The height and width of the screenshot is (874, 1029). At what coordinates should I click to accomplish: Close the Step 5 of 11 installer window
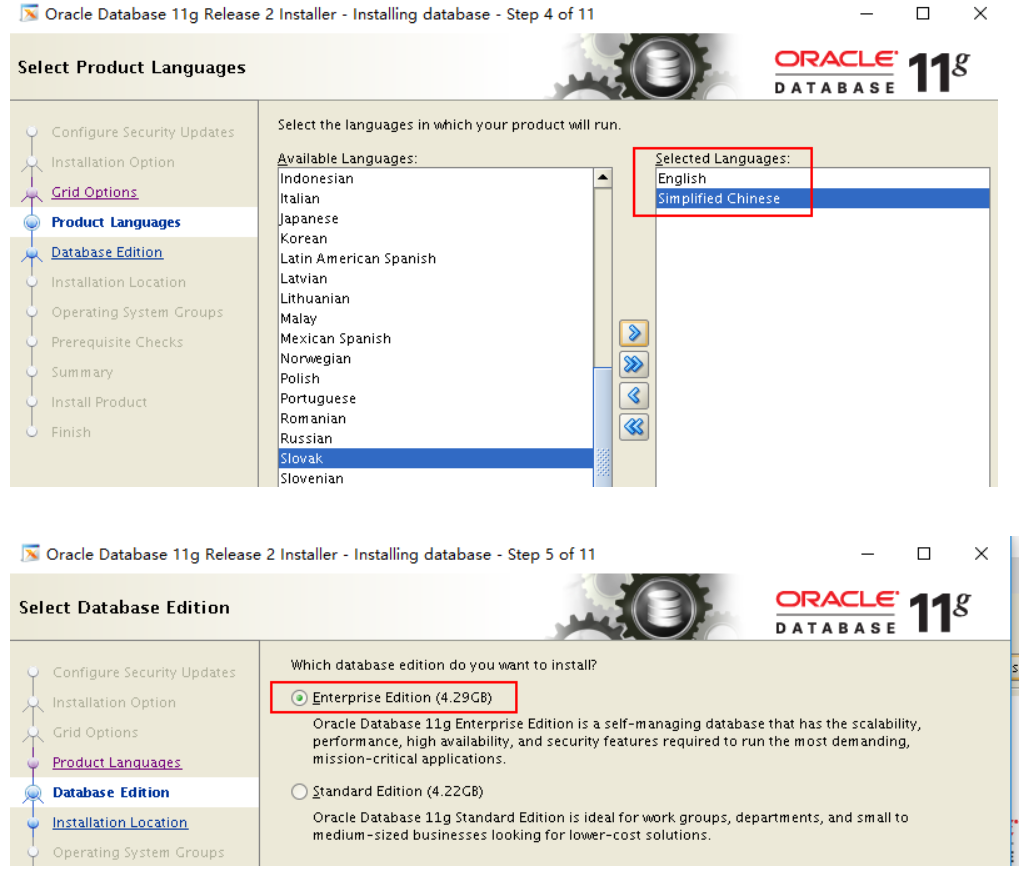(x=981, y=554)
